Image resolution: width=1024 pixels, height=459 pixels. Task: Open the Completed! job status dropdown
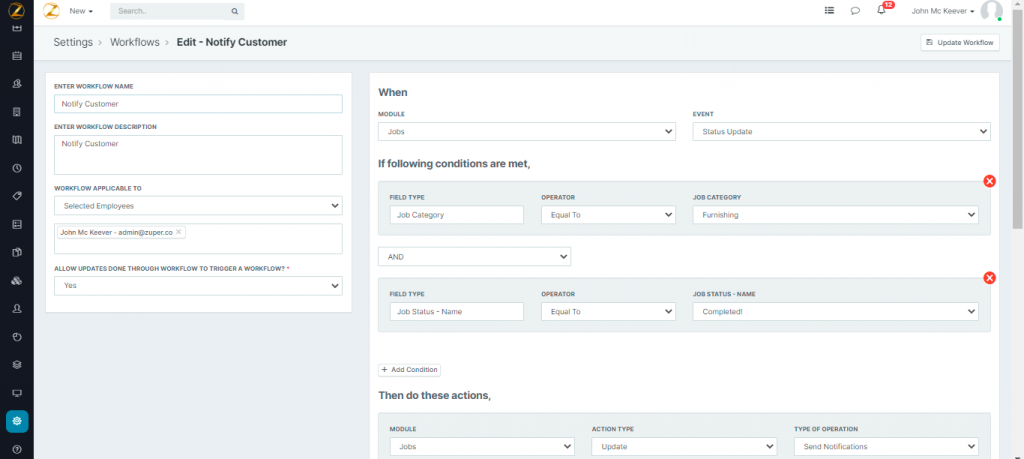835,311
